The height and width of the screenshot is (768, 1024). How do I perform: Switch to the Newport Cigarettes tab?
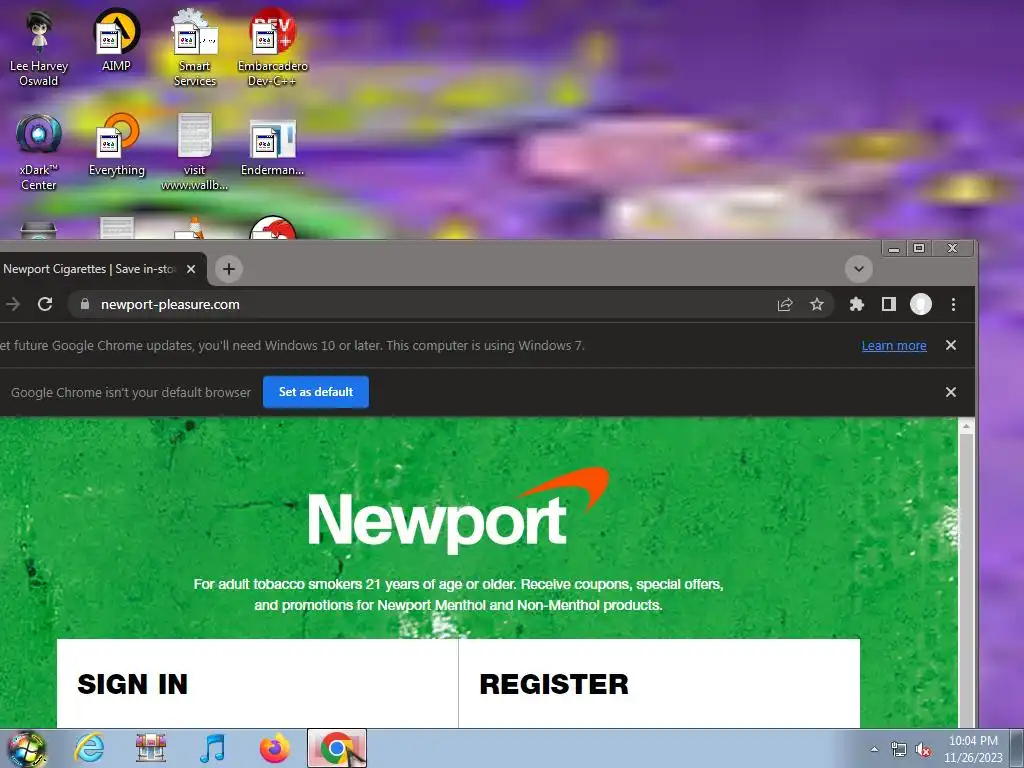(x=90, y=269)
